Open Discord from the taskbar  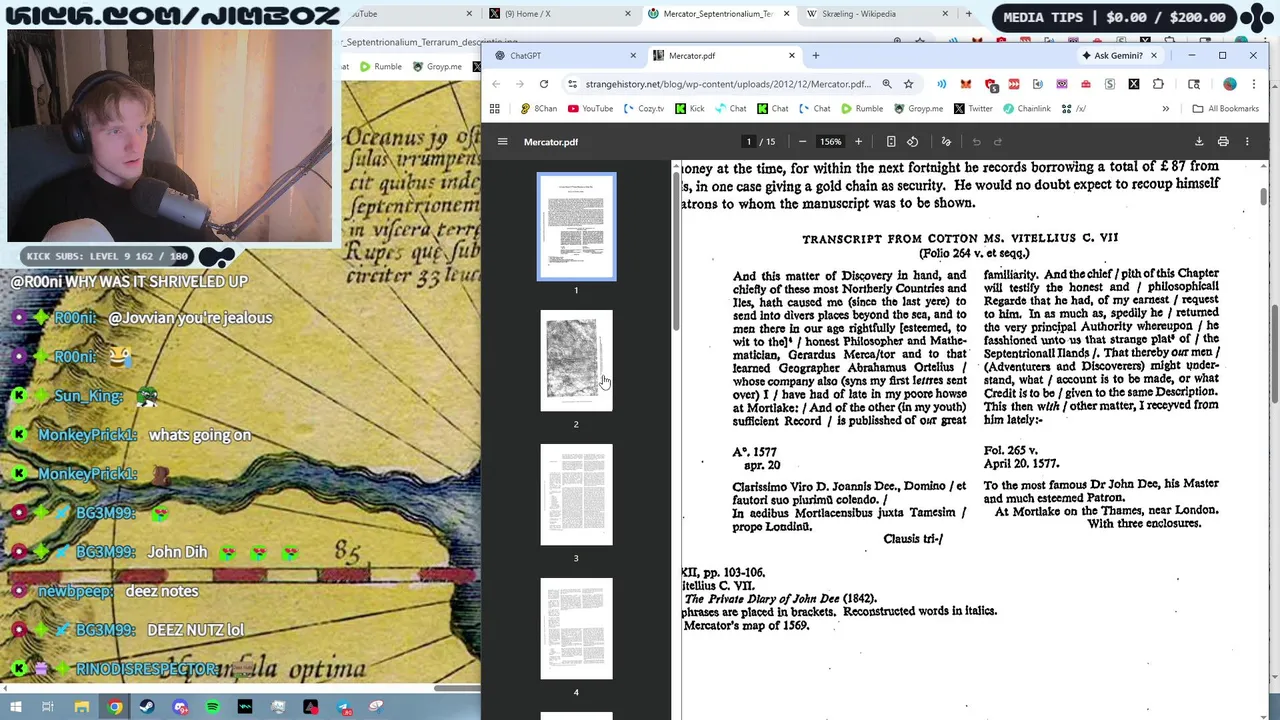[x=180, y=707]
